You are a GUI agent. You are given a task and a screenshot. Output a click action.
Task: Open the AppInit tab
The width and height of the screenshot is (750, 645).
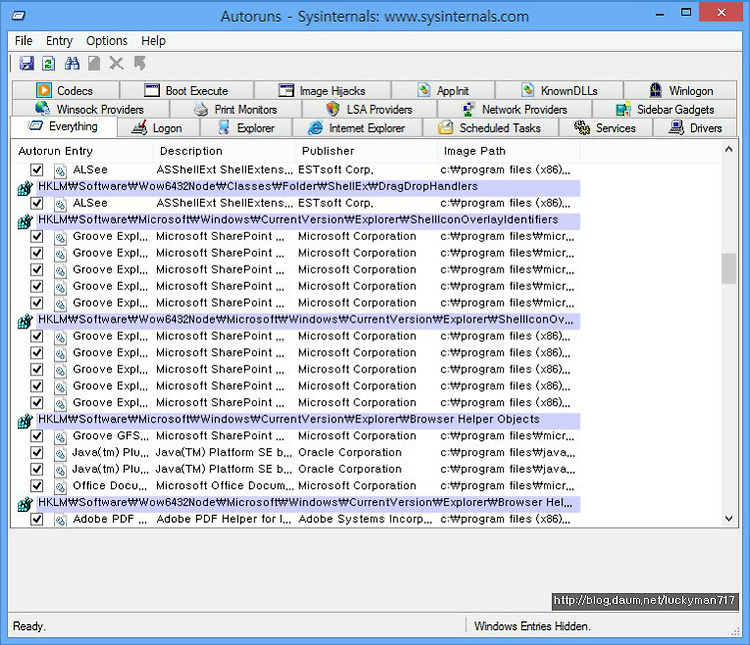pyautogui.click(x=443, y=90)
